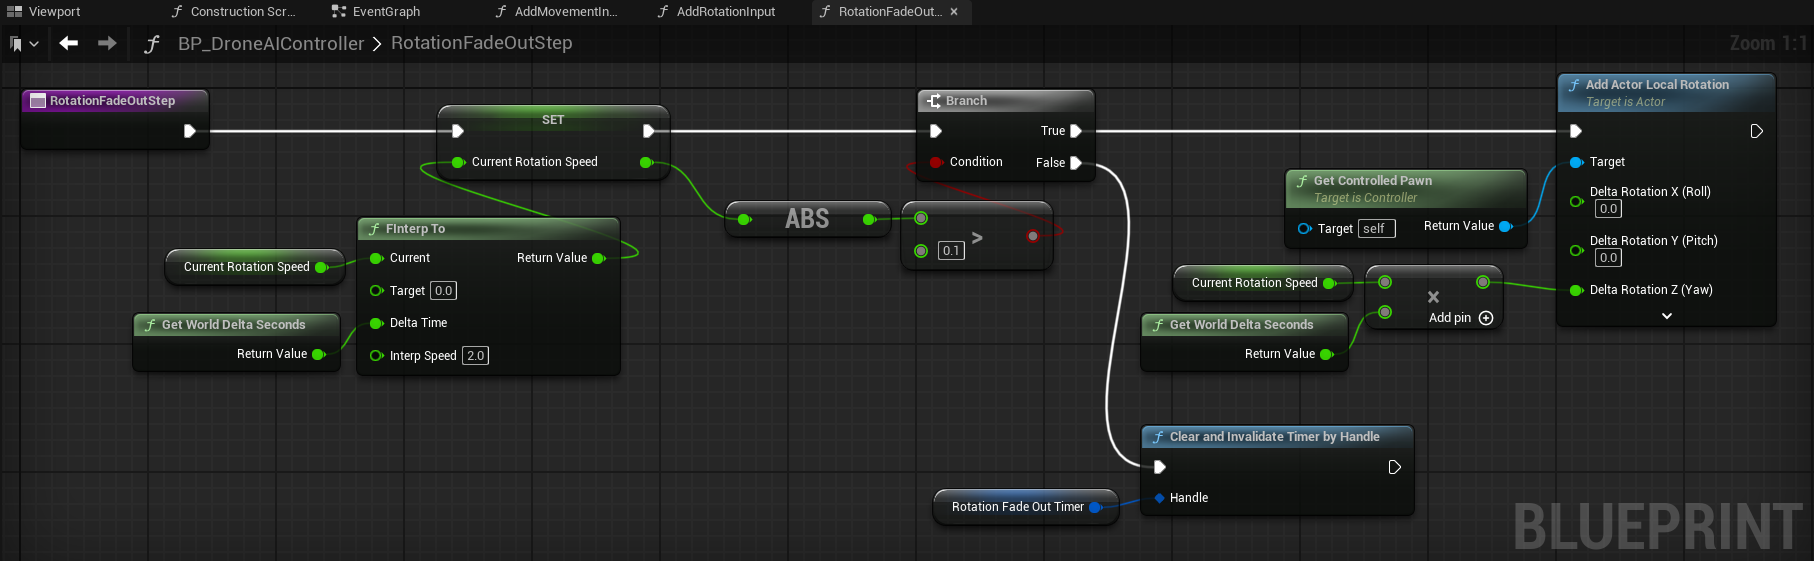Screen dimensions: 1814x561
Task: Click FInterp To Return Value pin
Action: 598,258
